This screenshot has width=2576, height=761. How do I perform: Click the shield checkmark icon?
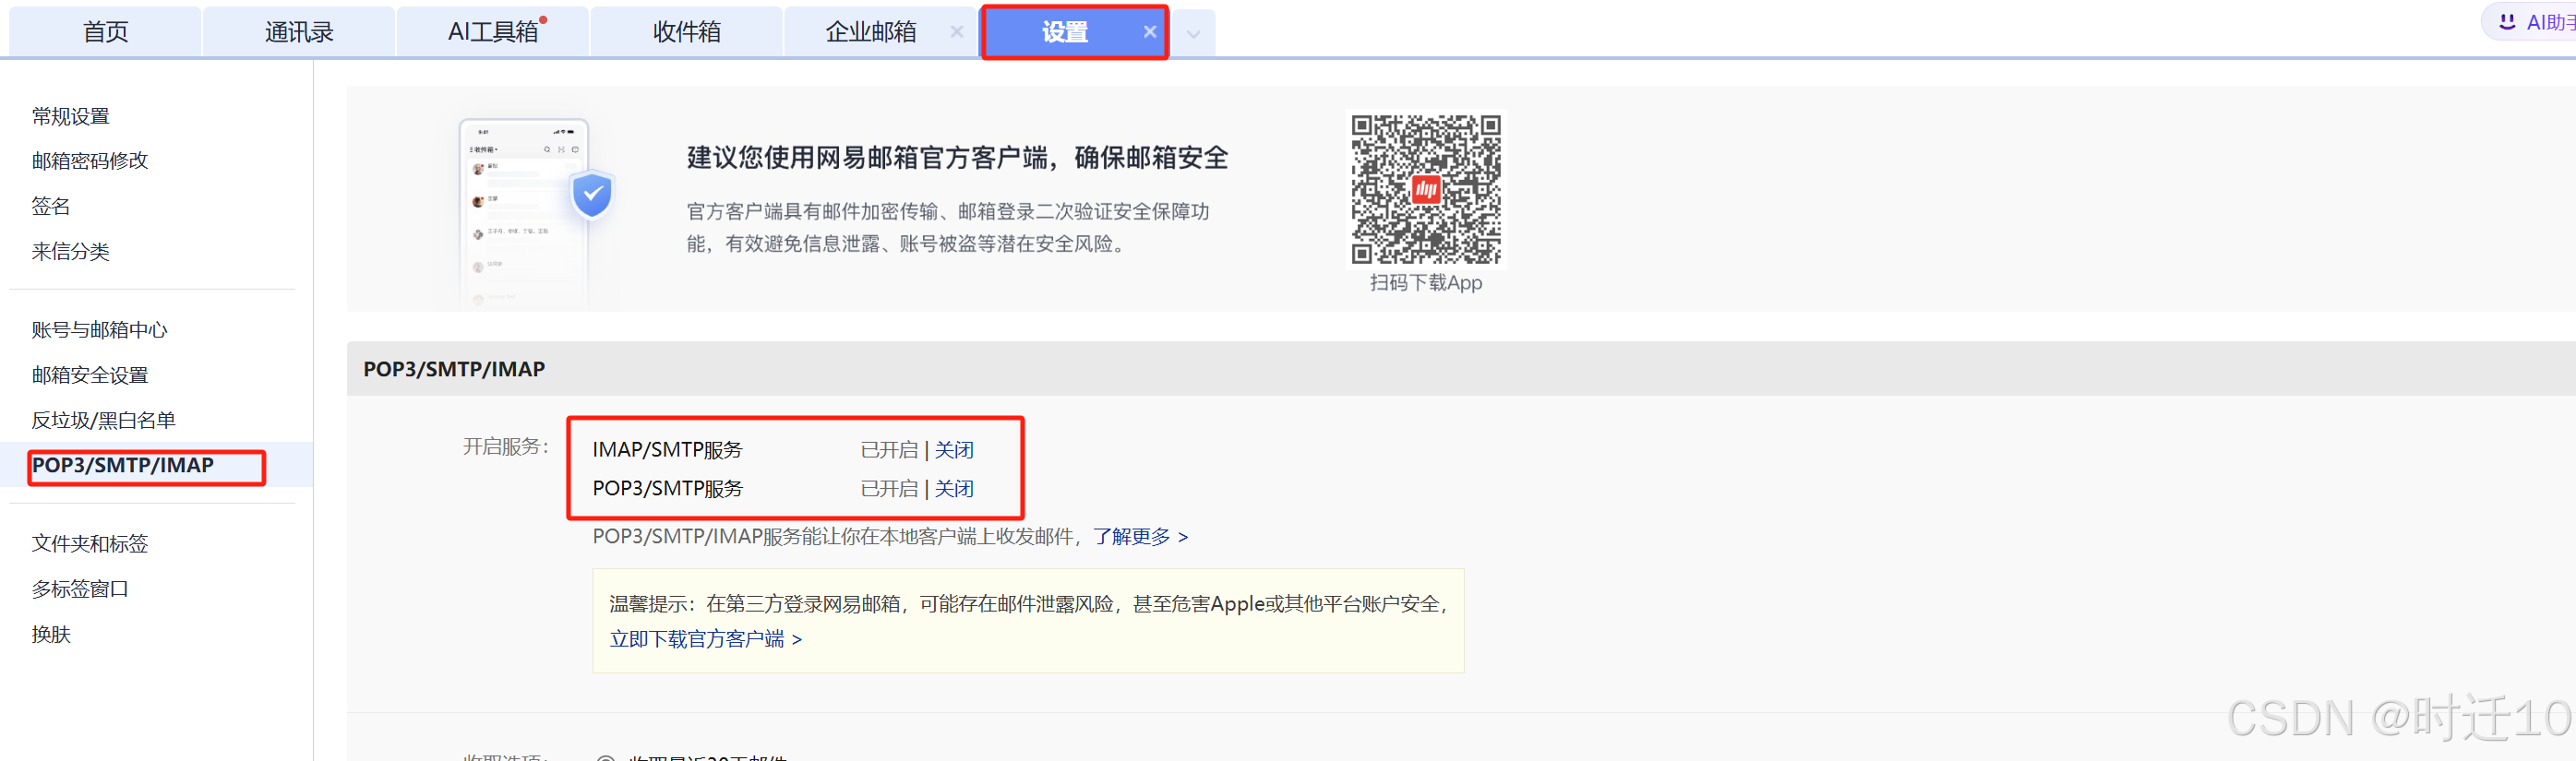tap(592, 194)
